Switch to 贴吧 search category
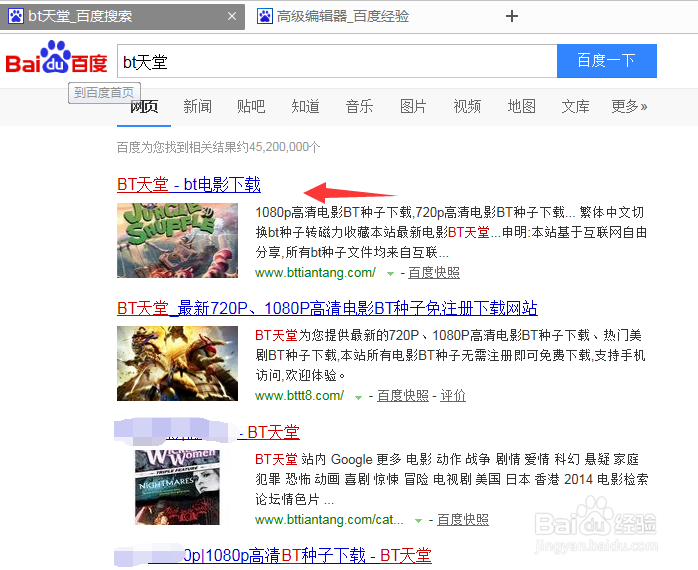The height and width of the screenshot is (570, 698). (x=251, y=107)
